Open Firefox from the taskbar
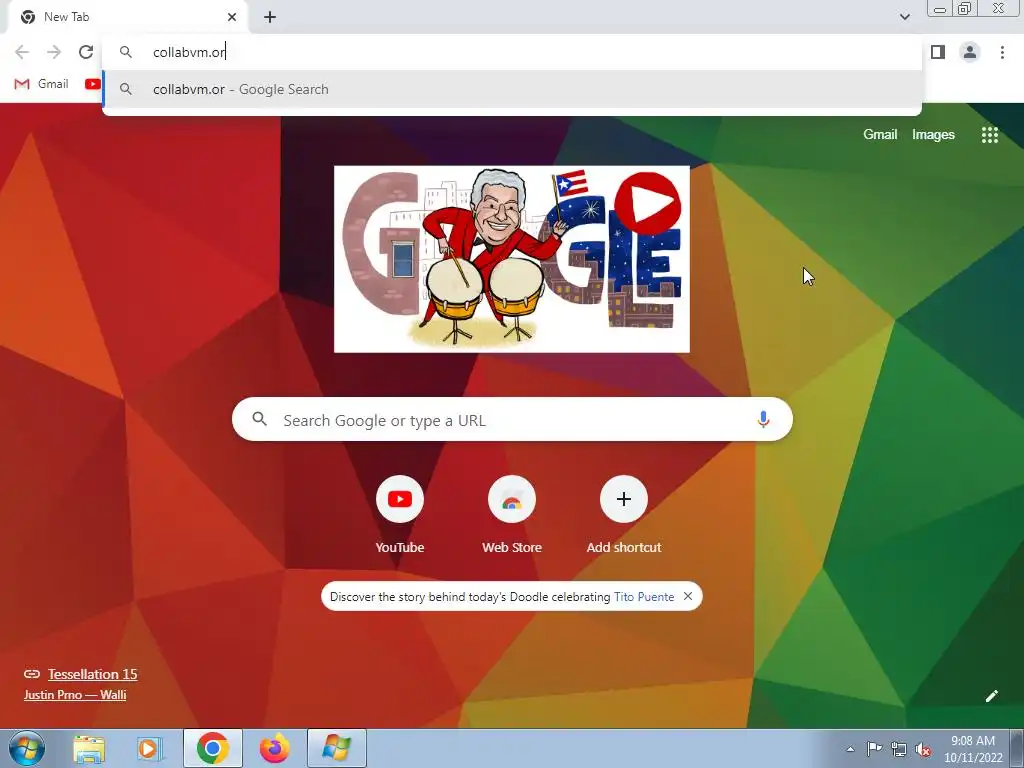The image size is (1024, 768). pyautogui.click(x=274, y=748)
